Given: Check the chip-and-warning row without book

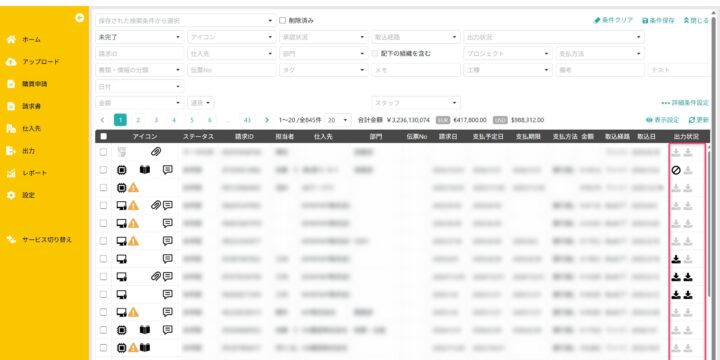Looking at the screenshot, I should click(103, 187).
